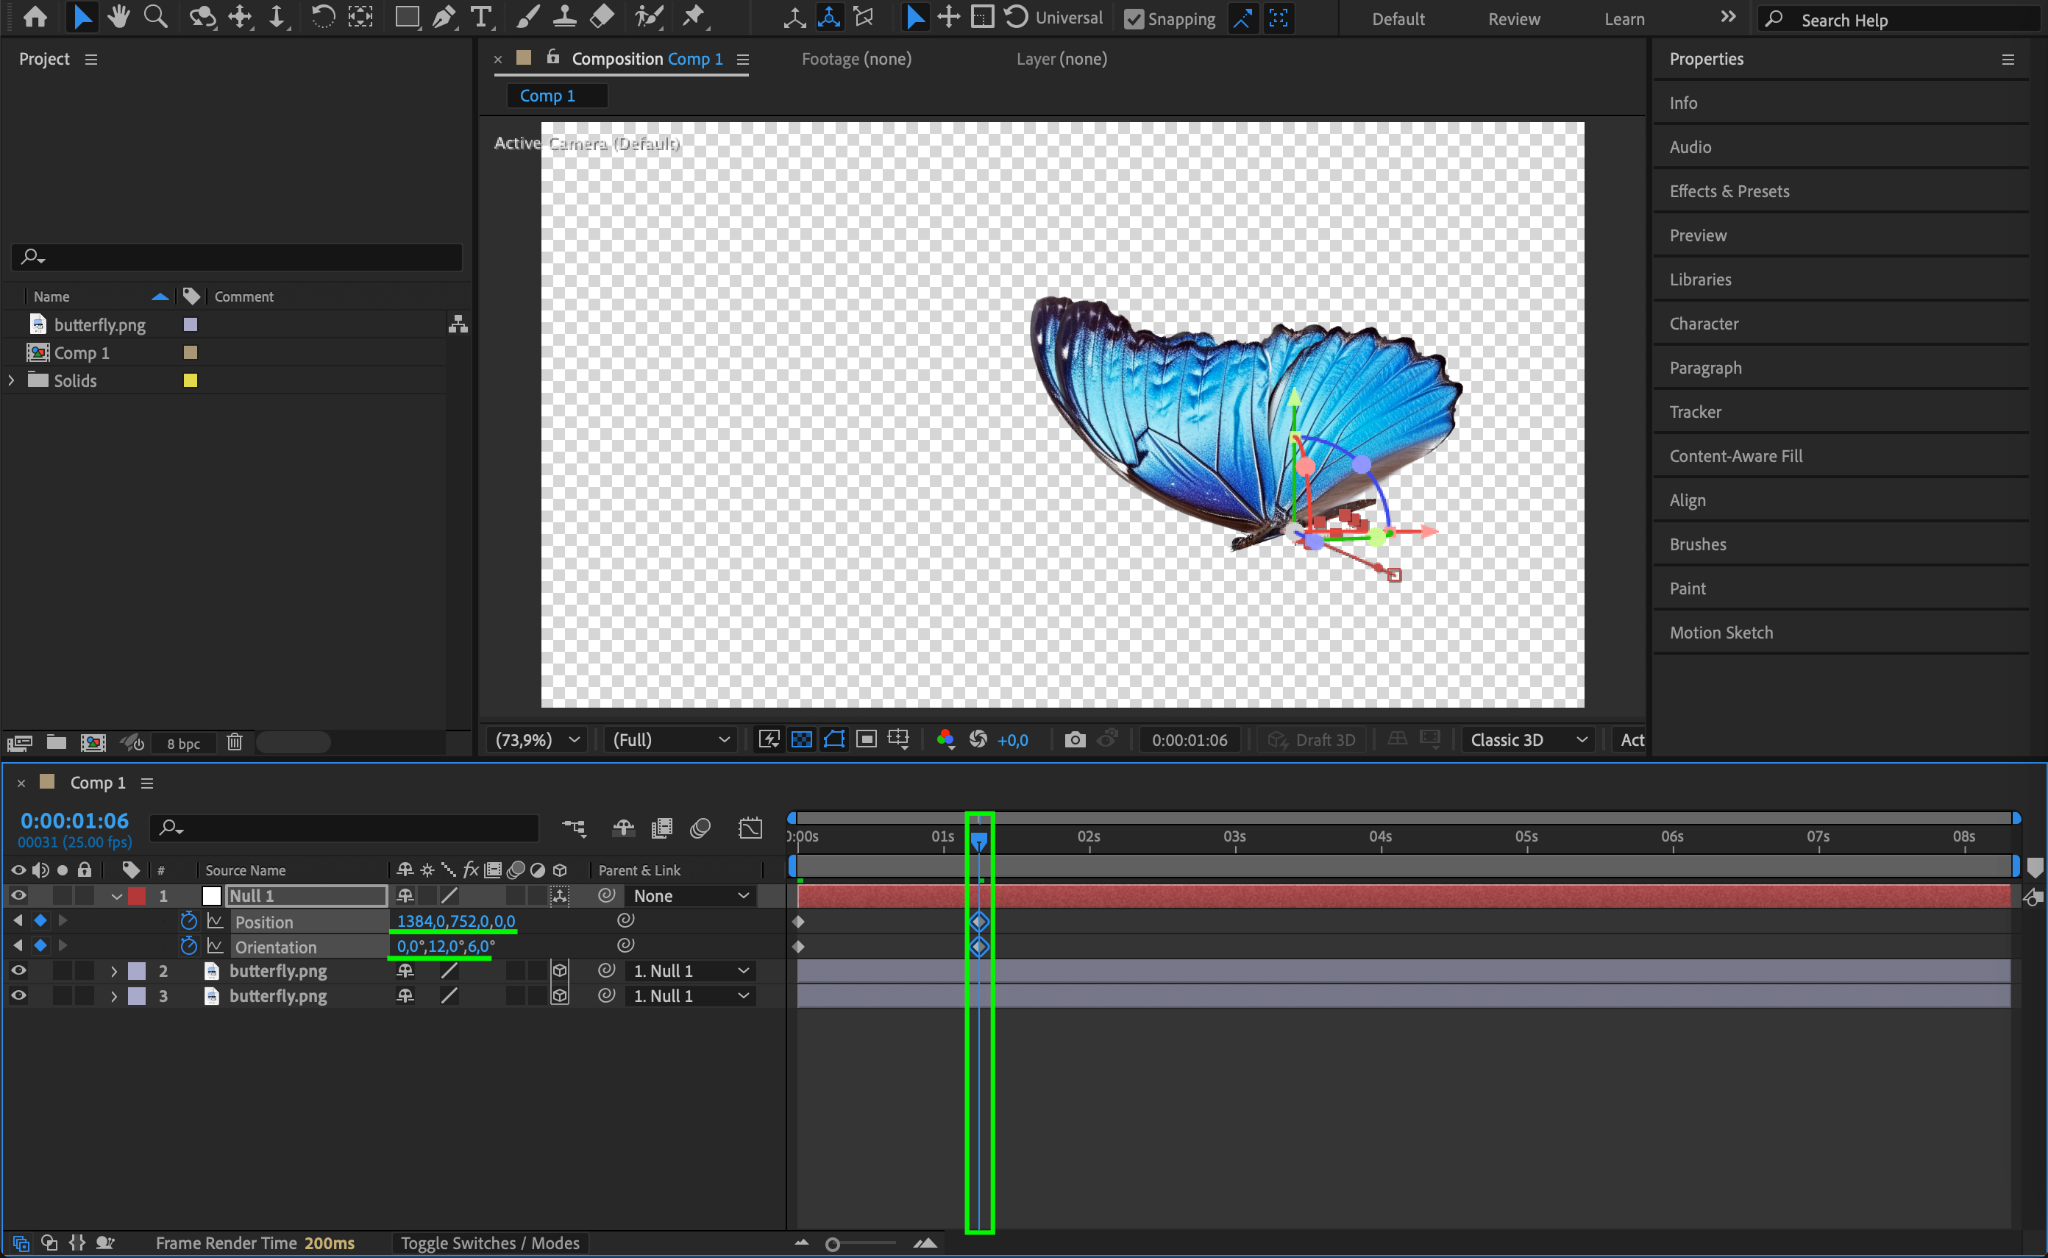
Task: Select the Zoom tool
Action: coord(155,17)
